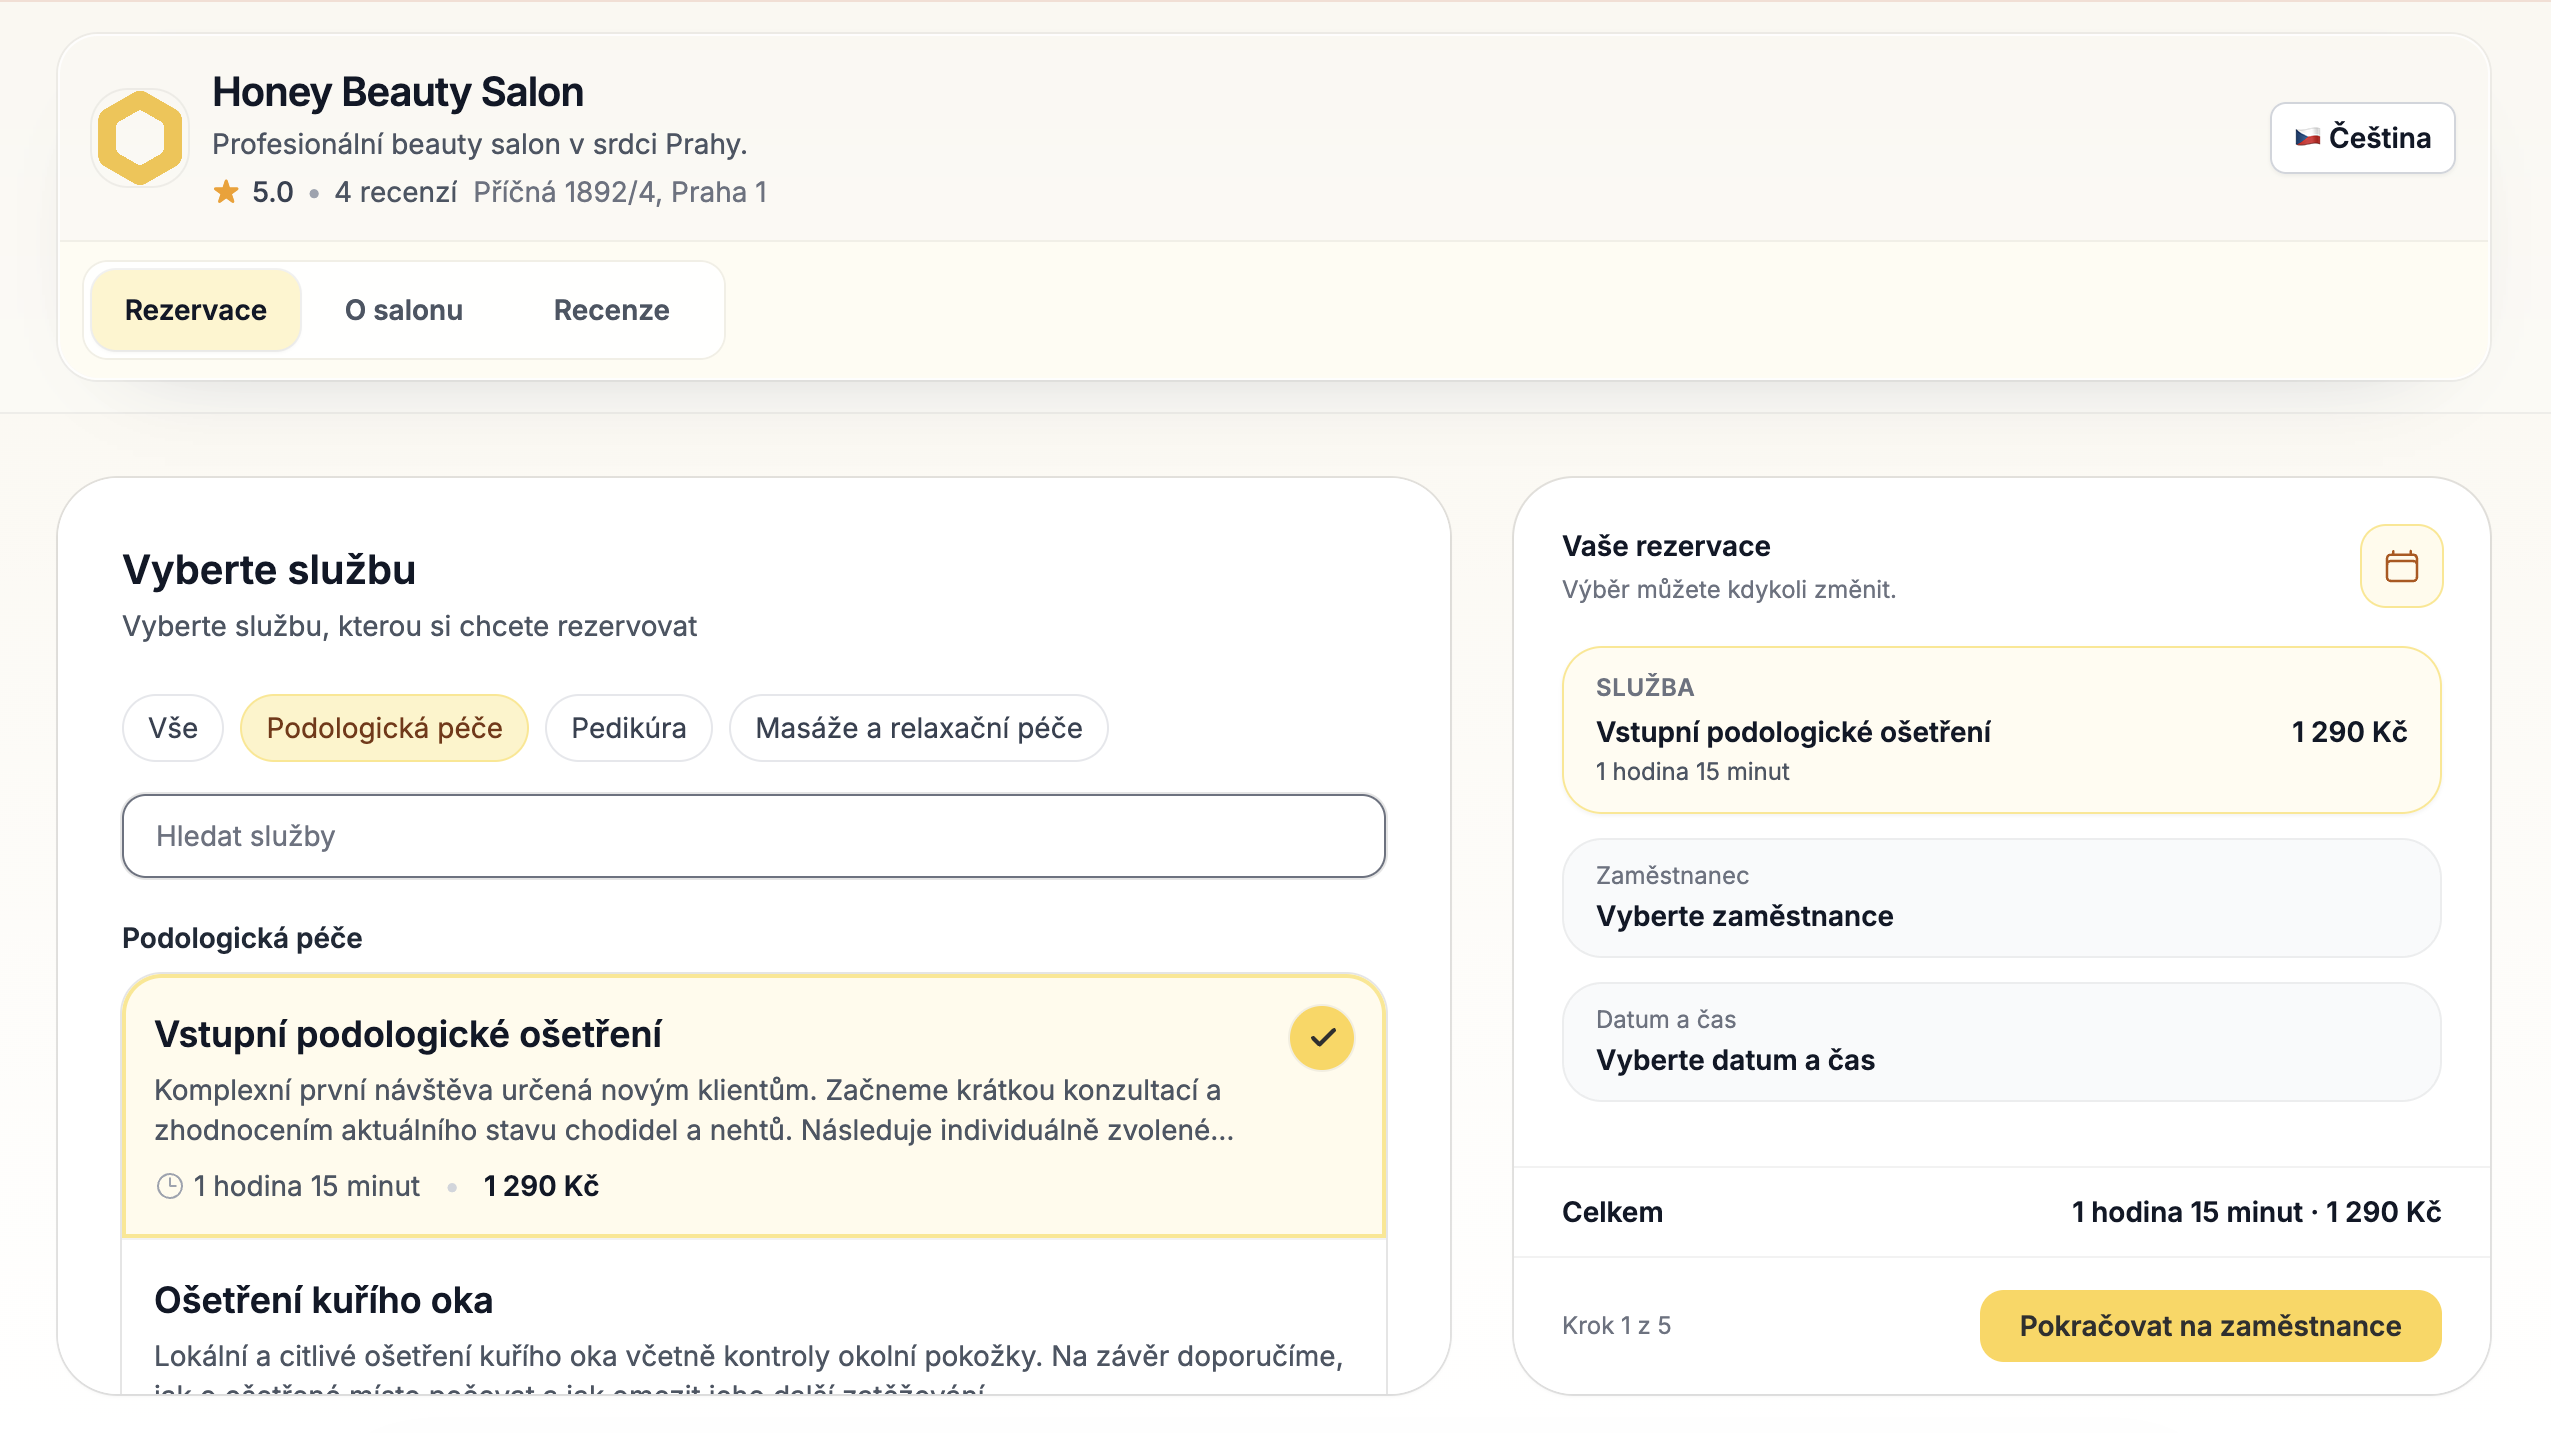This screenshot has height=1433, width=2551.
Task: Select Masáže a relaxační péče filter
Action: click(x=919, y=728)
